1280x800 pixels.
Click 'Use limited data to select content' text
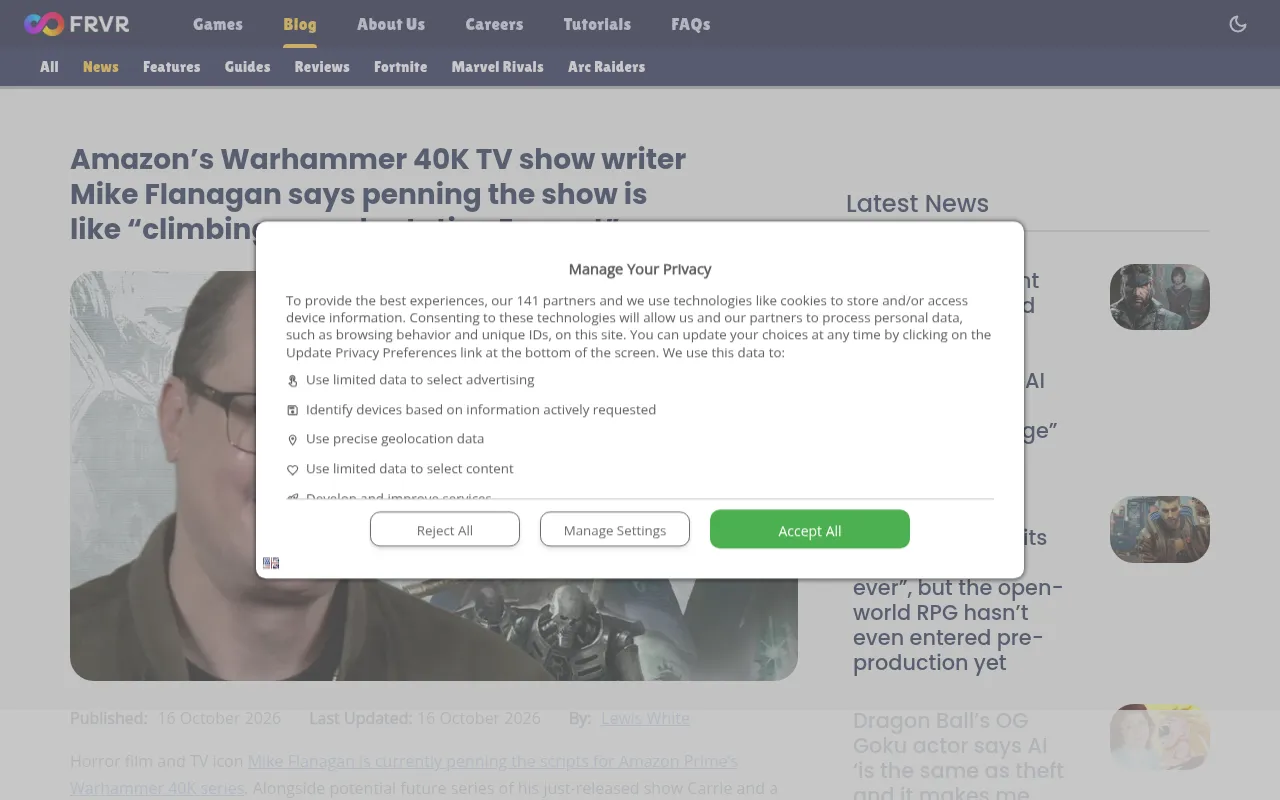(x=410, y=468)
